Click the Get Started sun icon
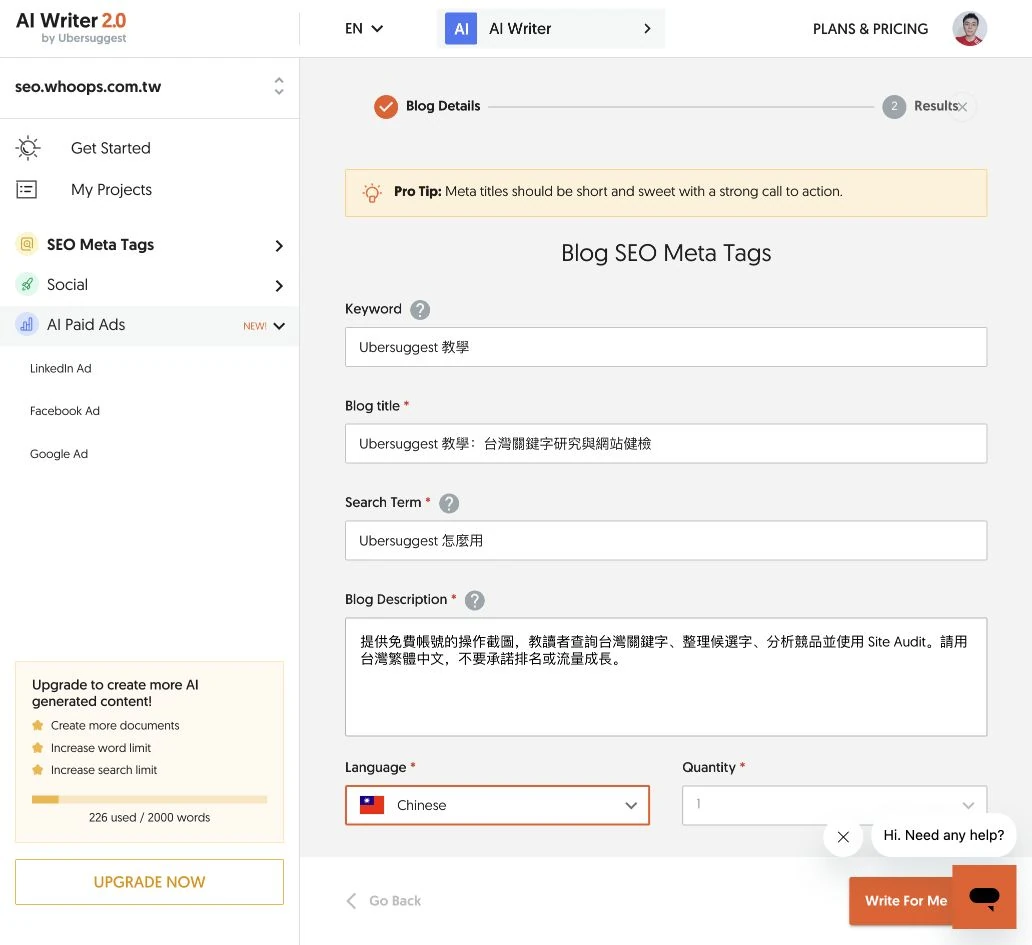 [x=28, y=148]
